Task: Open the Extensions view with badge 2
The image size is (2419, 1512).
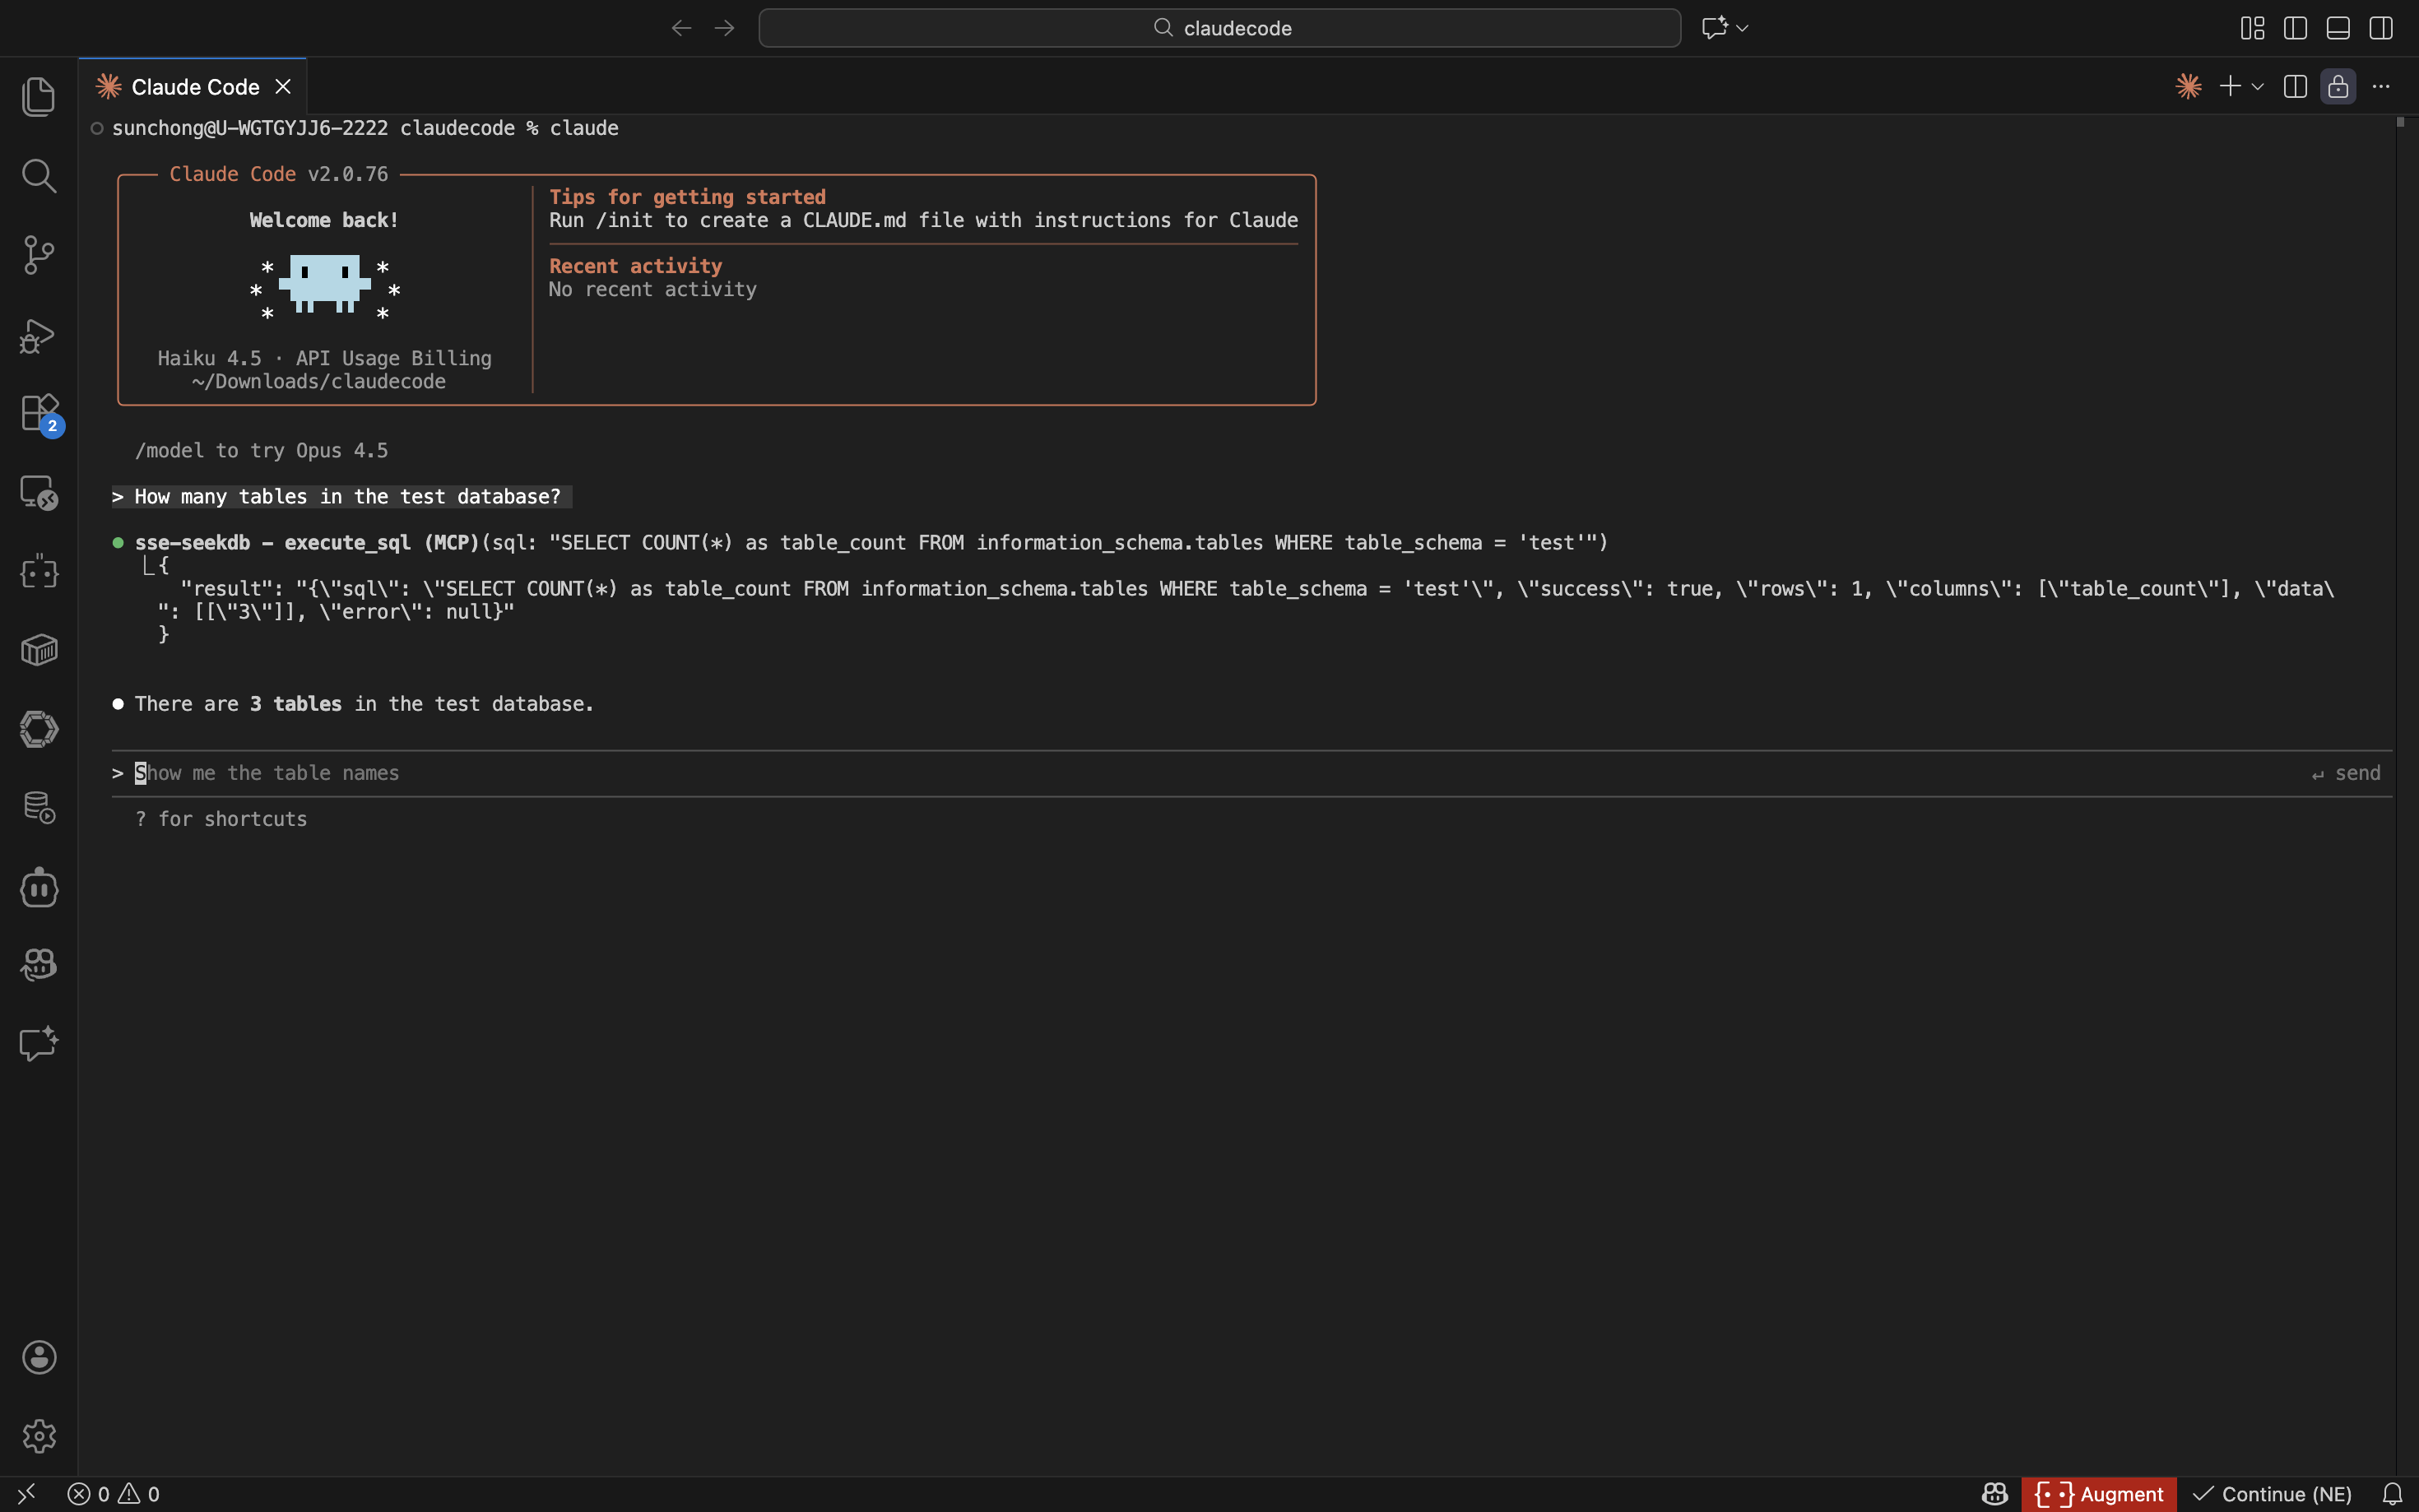Action: point(38,413)
